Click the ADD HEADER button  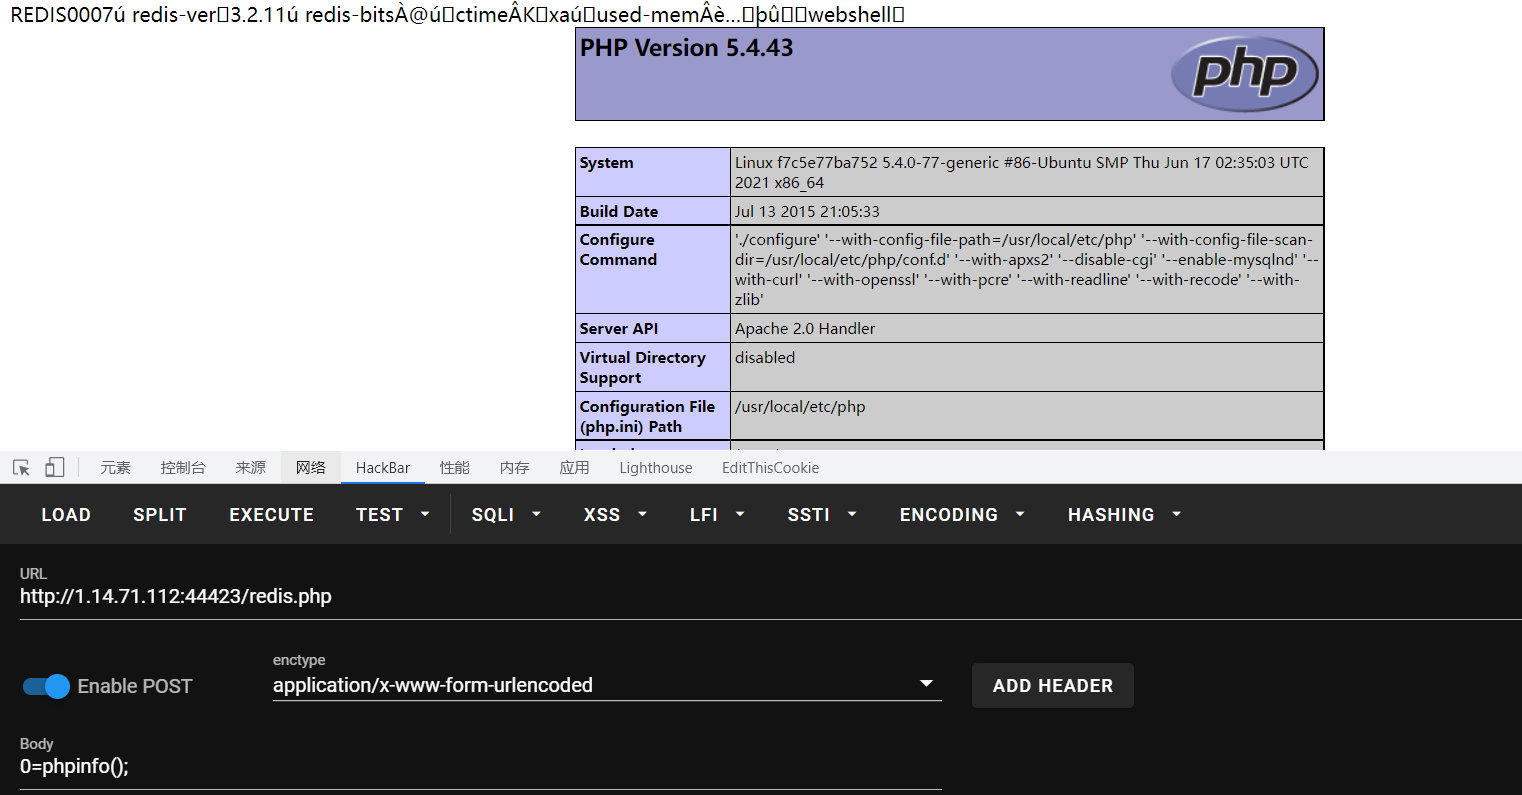(1052, 685)
